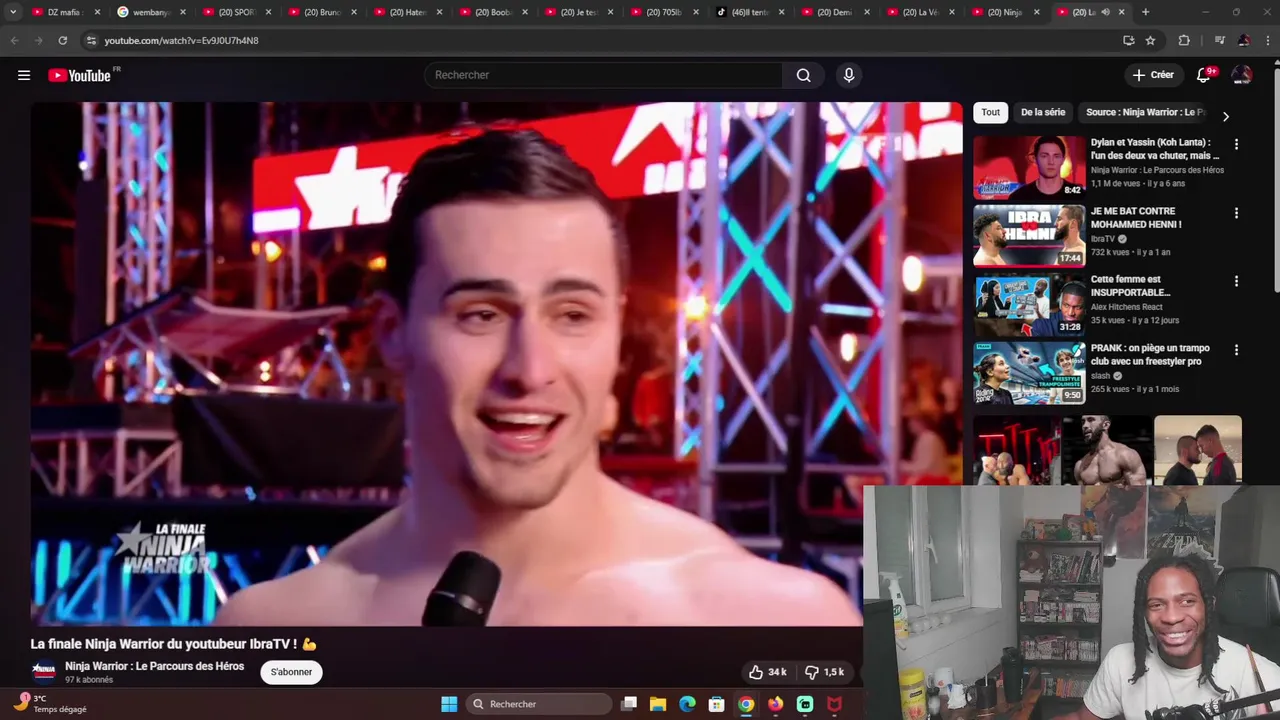Open Ninja Warrior channel name link
Viewport: 1280px width, 720px height.
[x=154, y=666]
